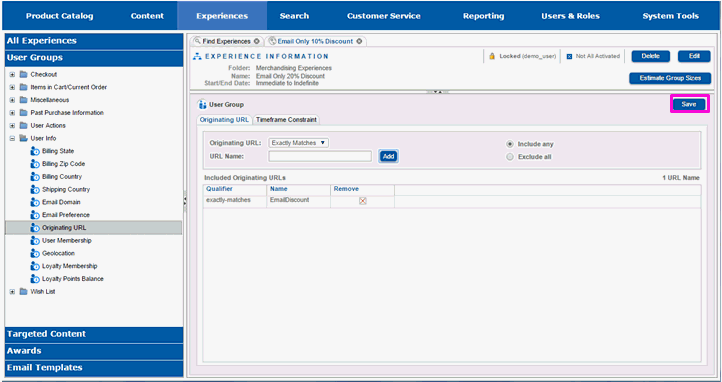Viewport: 722px width, 382px height.
Task: Open the Search menu
Action: coord(294,16)
